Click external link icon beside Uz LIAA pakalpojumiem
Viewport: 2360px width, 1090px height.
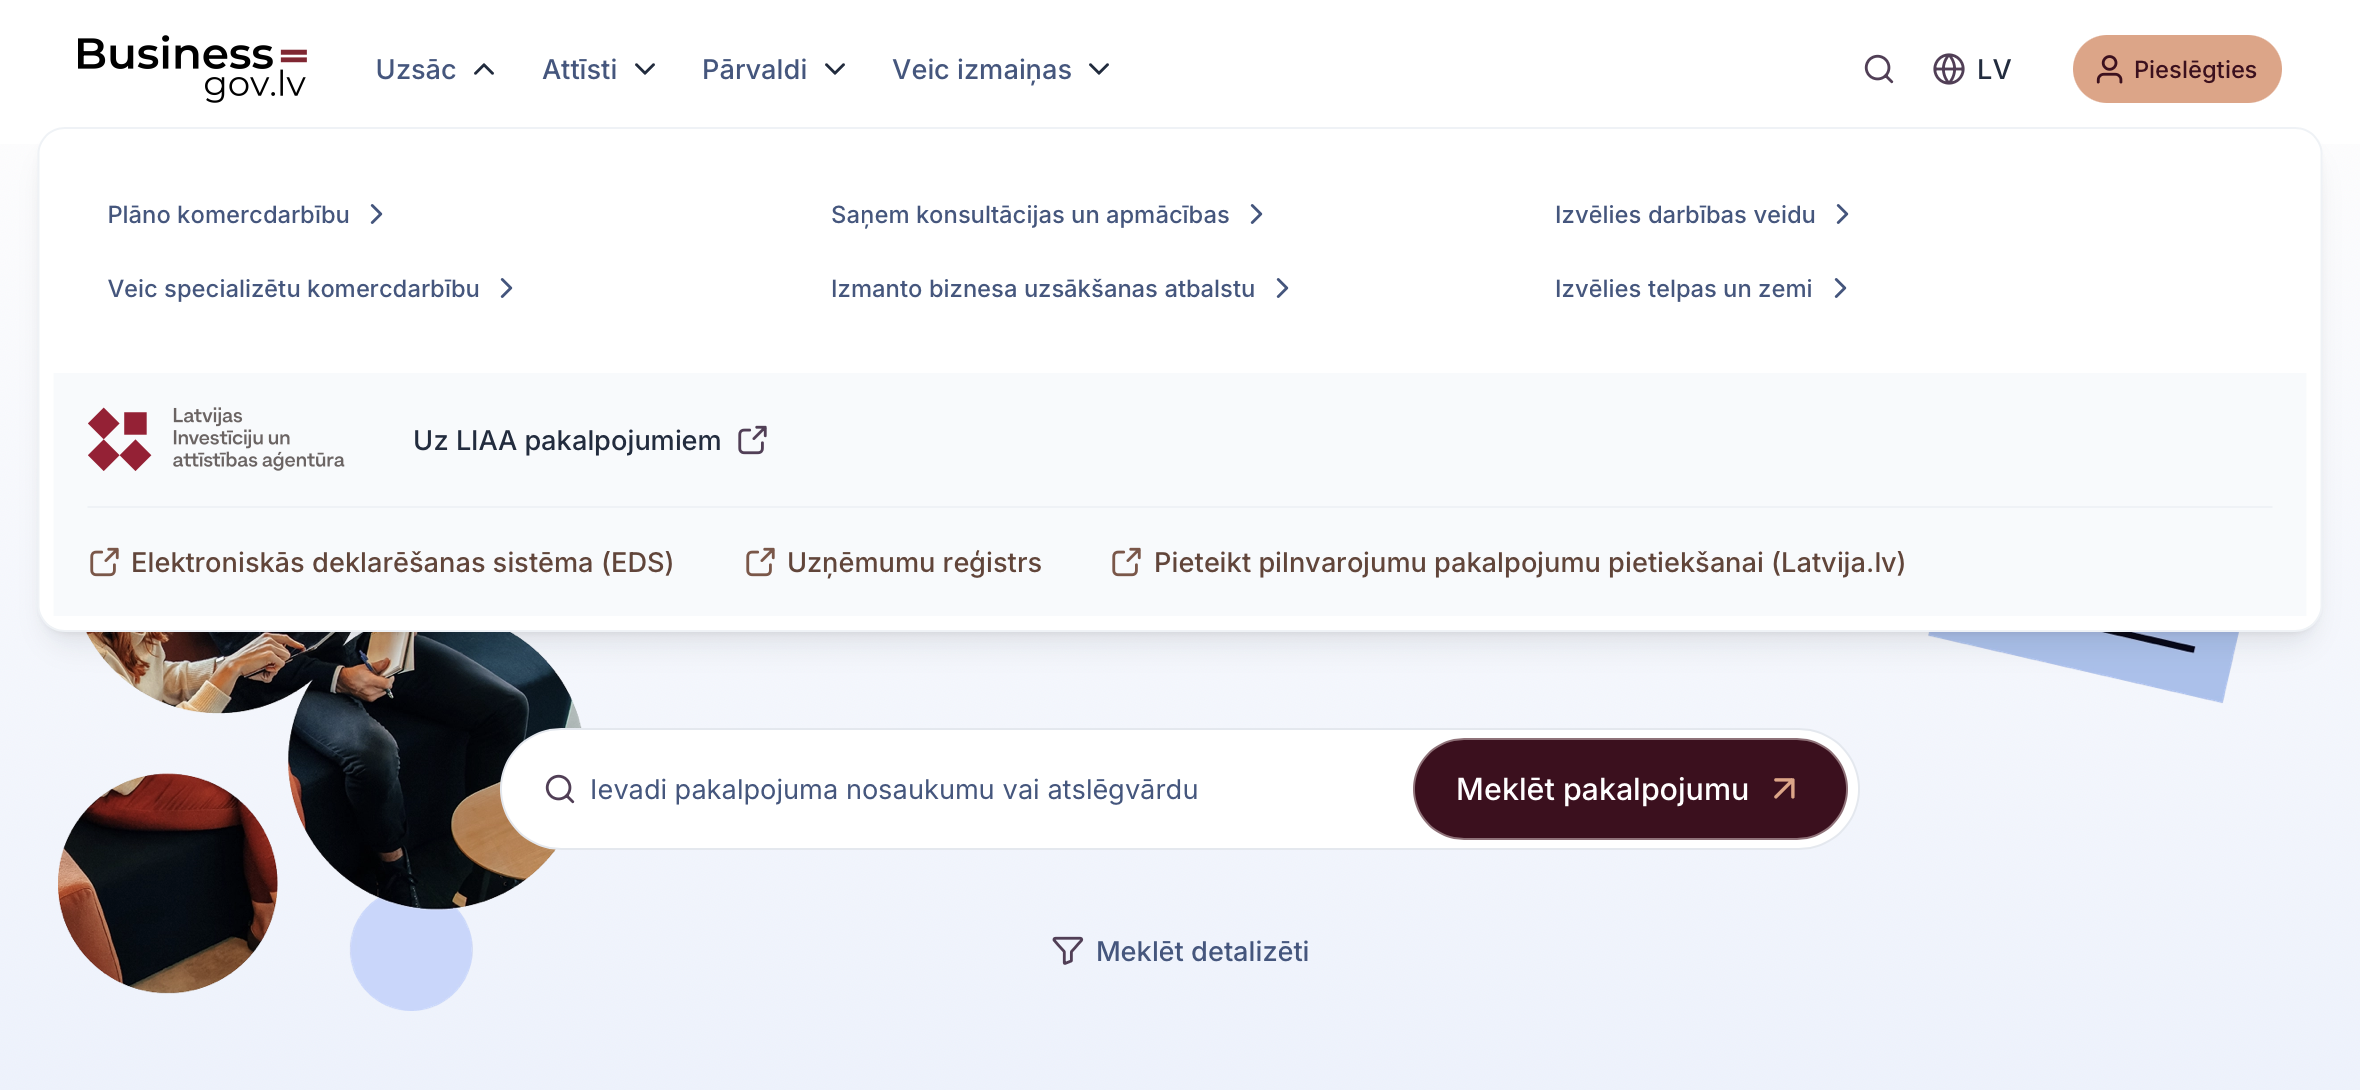tap(753, 440)
